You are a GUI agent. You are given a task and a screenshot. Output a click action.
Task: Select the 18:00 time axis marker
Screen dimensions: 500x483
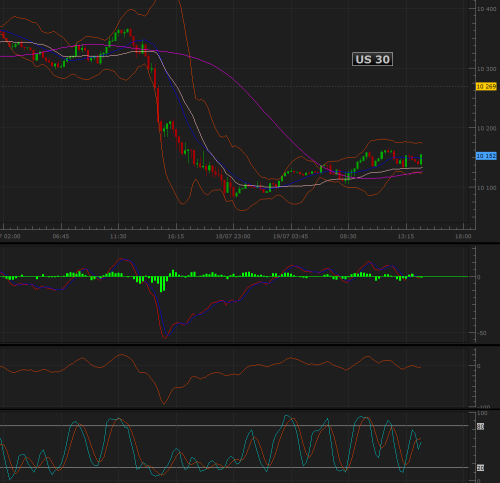click(x=463, y=236)
